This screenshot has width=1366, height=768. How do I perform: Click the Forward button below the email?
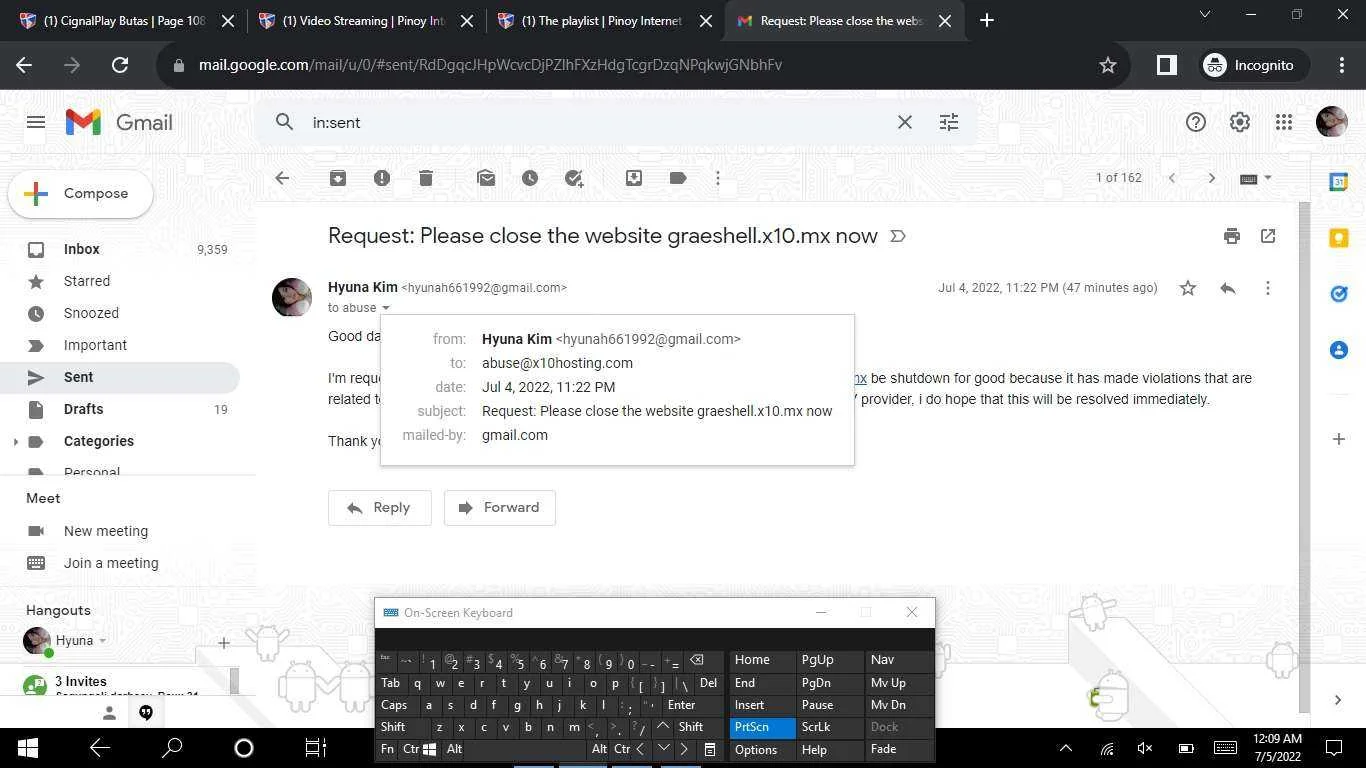point(499,507)
